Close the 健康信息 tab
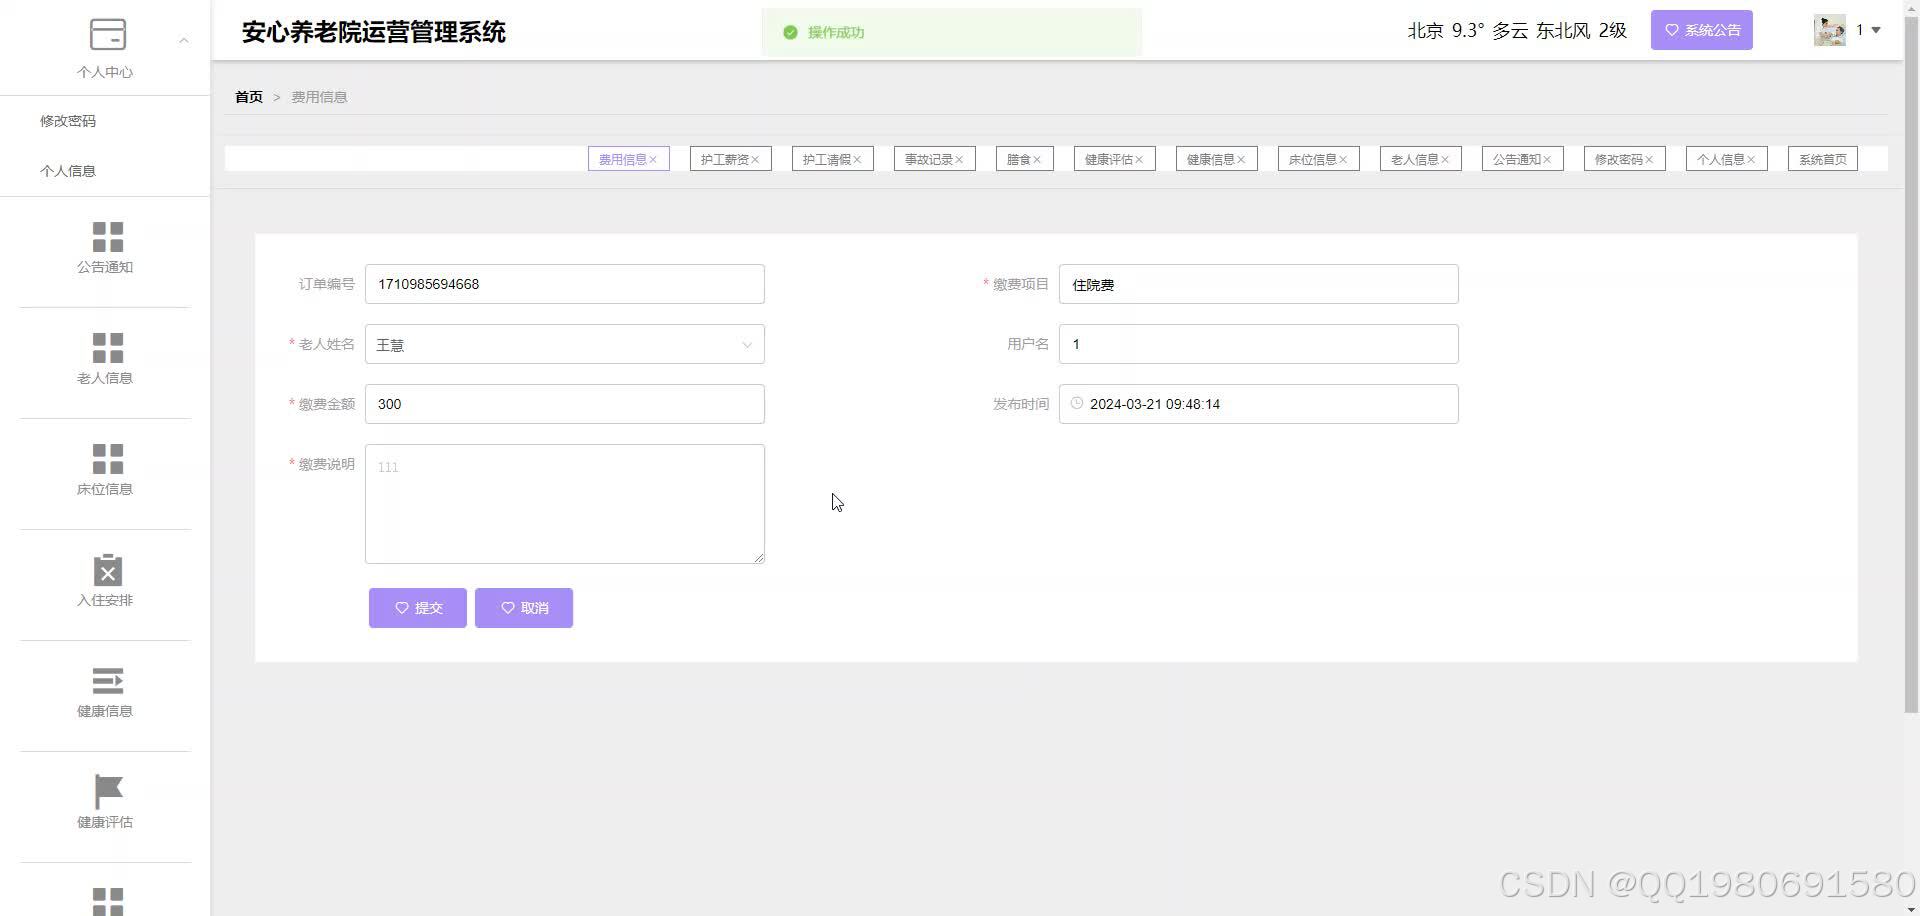 [1241, 160]
